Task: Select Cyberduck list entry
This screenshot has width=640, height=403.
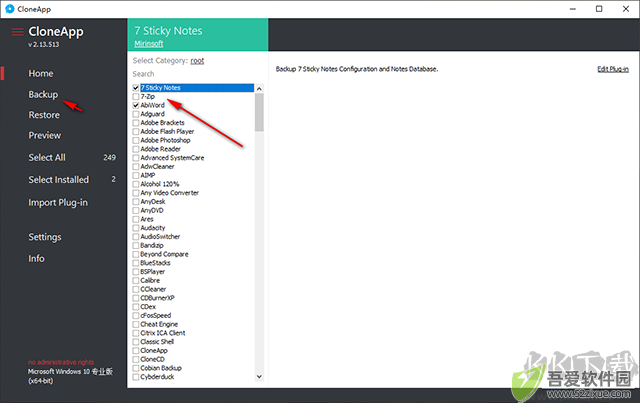Action: click(157, 377)
